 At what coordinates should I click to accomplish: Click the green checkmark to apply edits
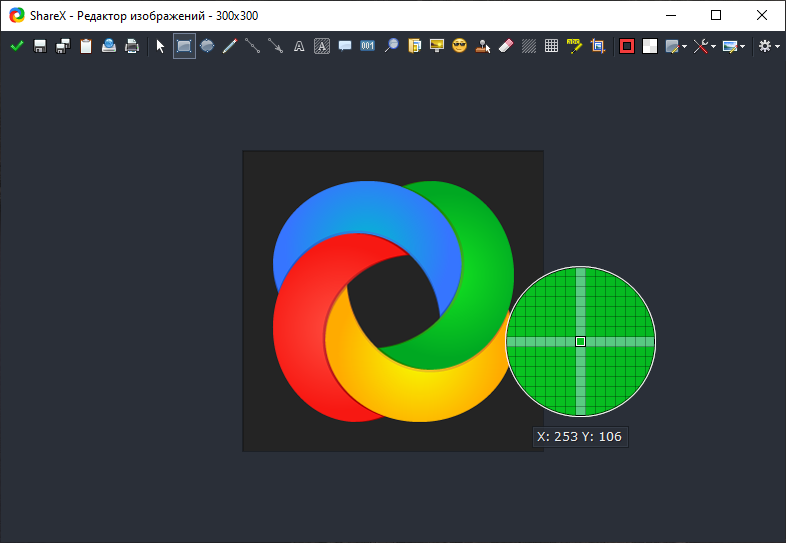pyautogui.click(x=17, y=46)
